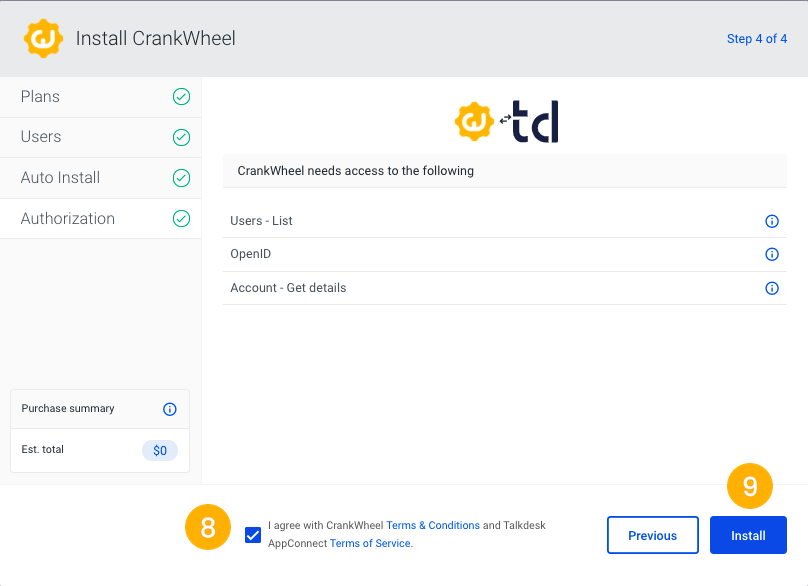Click the Users step green checkmark
The height and width of the screenshot is (586, 808).
click(181, 137)
